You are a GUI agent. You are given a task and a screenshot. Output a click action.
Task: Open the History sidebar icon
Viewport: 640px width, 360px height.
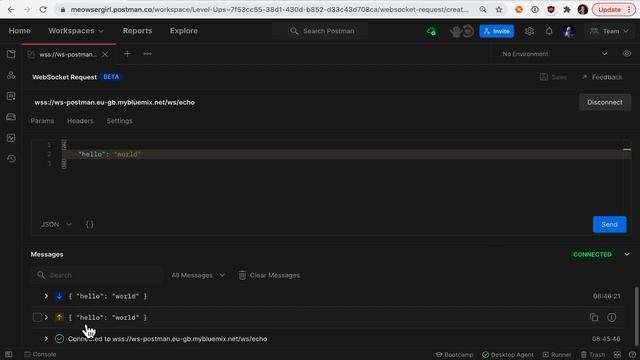[11, 158]
